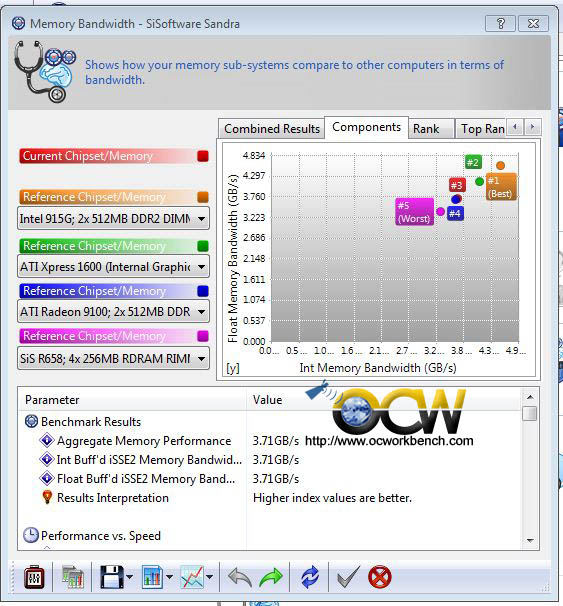This screenshot has height=606, width=563.
Task: Open the benchmark options icon in toolbar
Action: point(34,577)
